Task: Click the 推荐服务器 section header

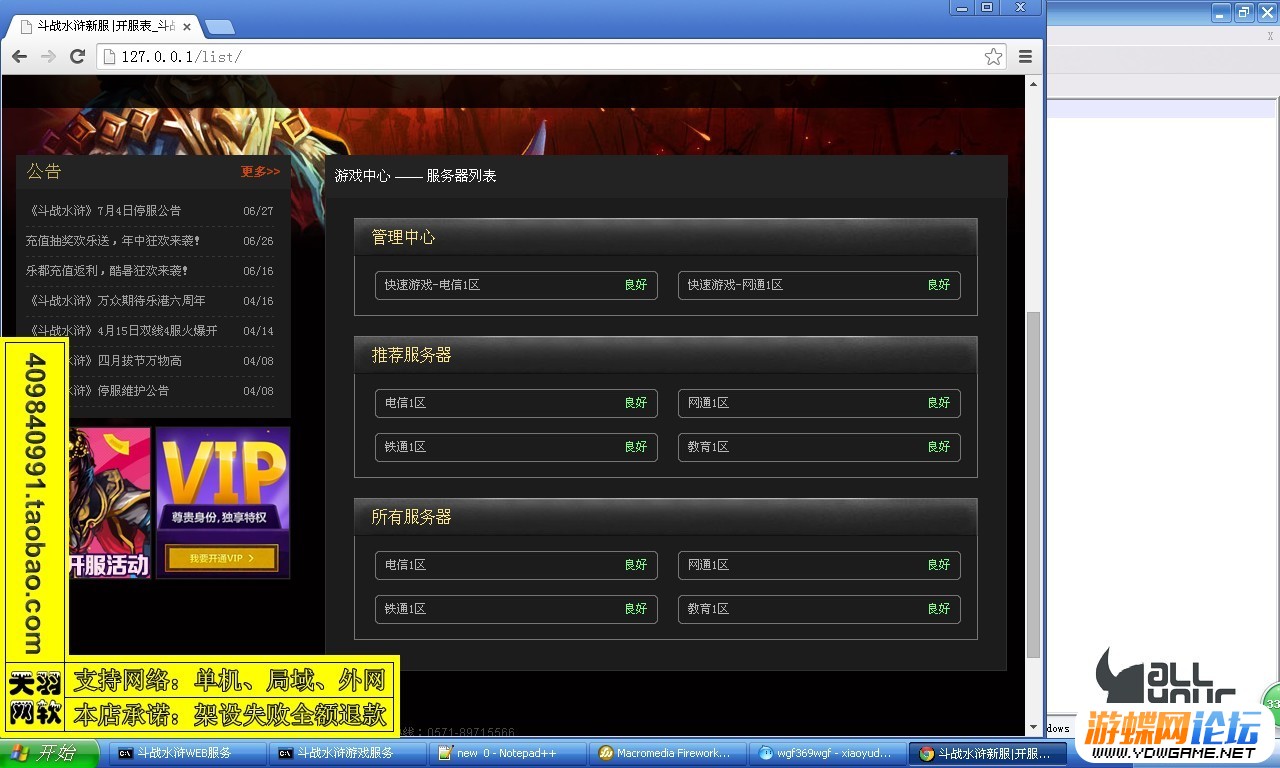Action: coord(665,355)
